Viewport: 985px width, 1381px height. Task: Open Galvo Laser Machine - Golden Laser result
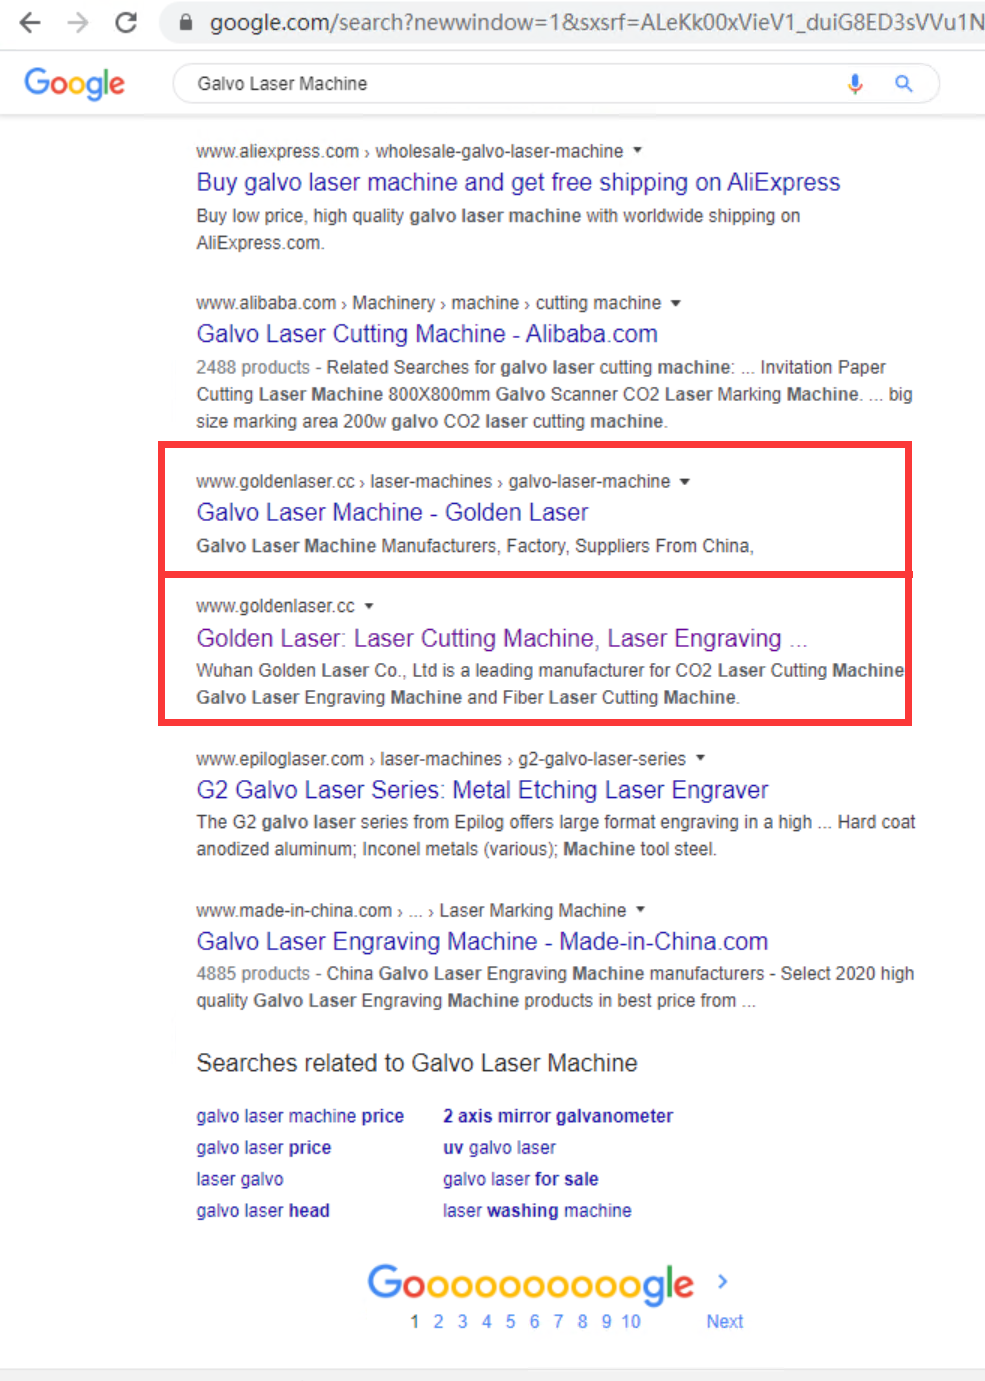pos(392,512)
